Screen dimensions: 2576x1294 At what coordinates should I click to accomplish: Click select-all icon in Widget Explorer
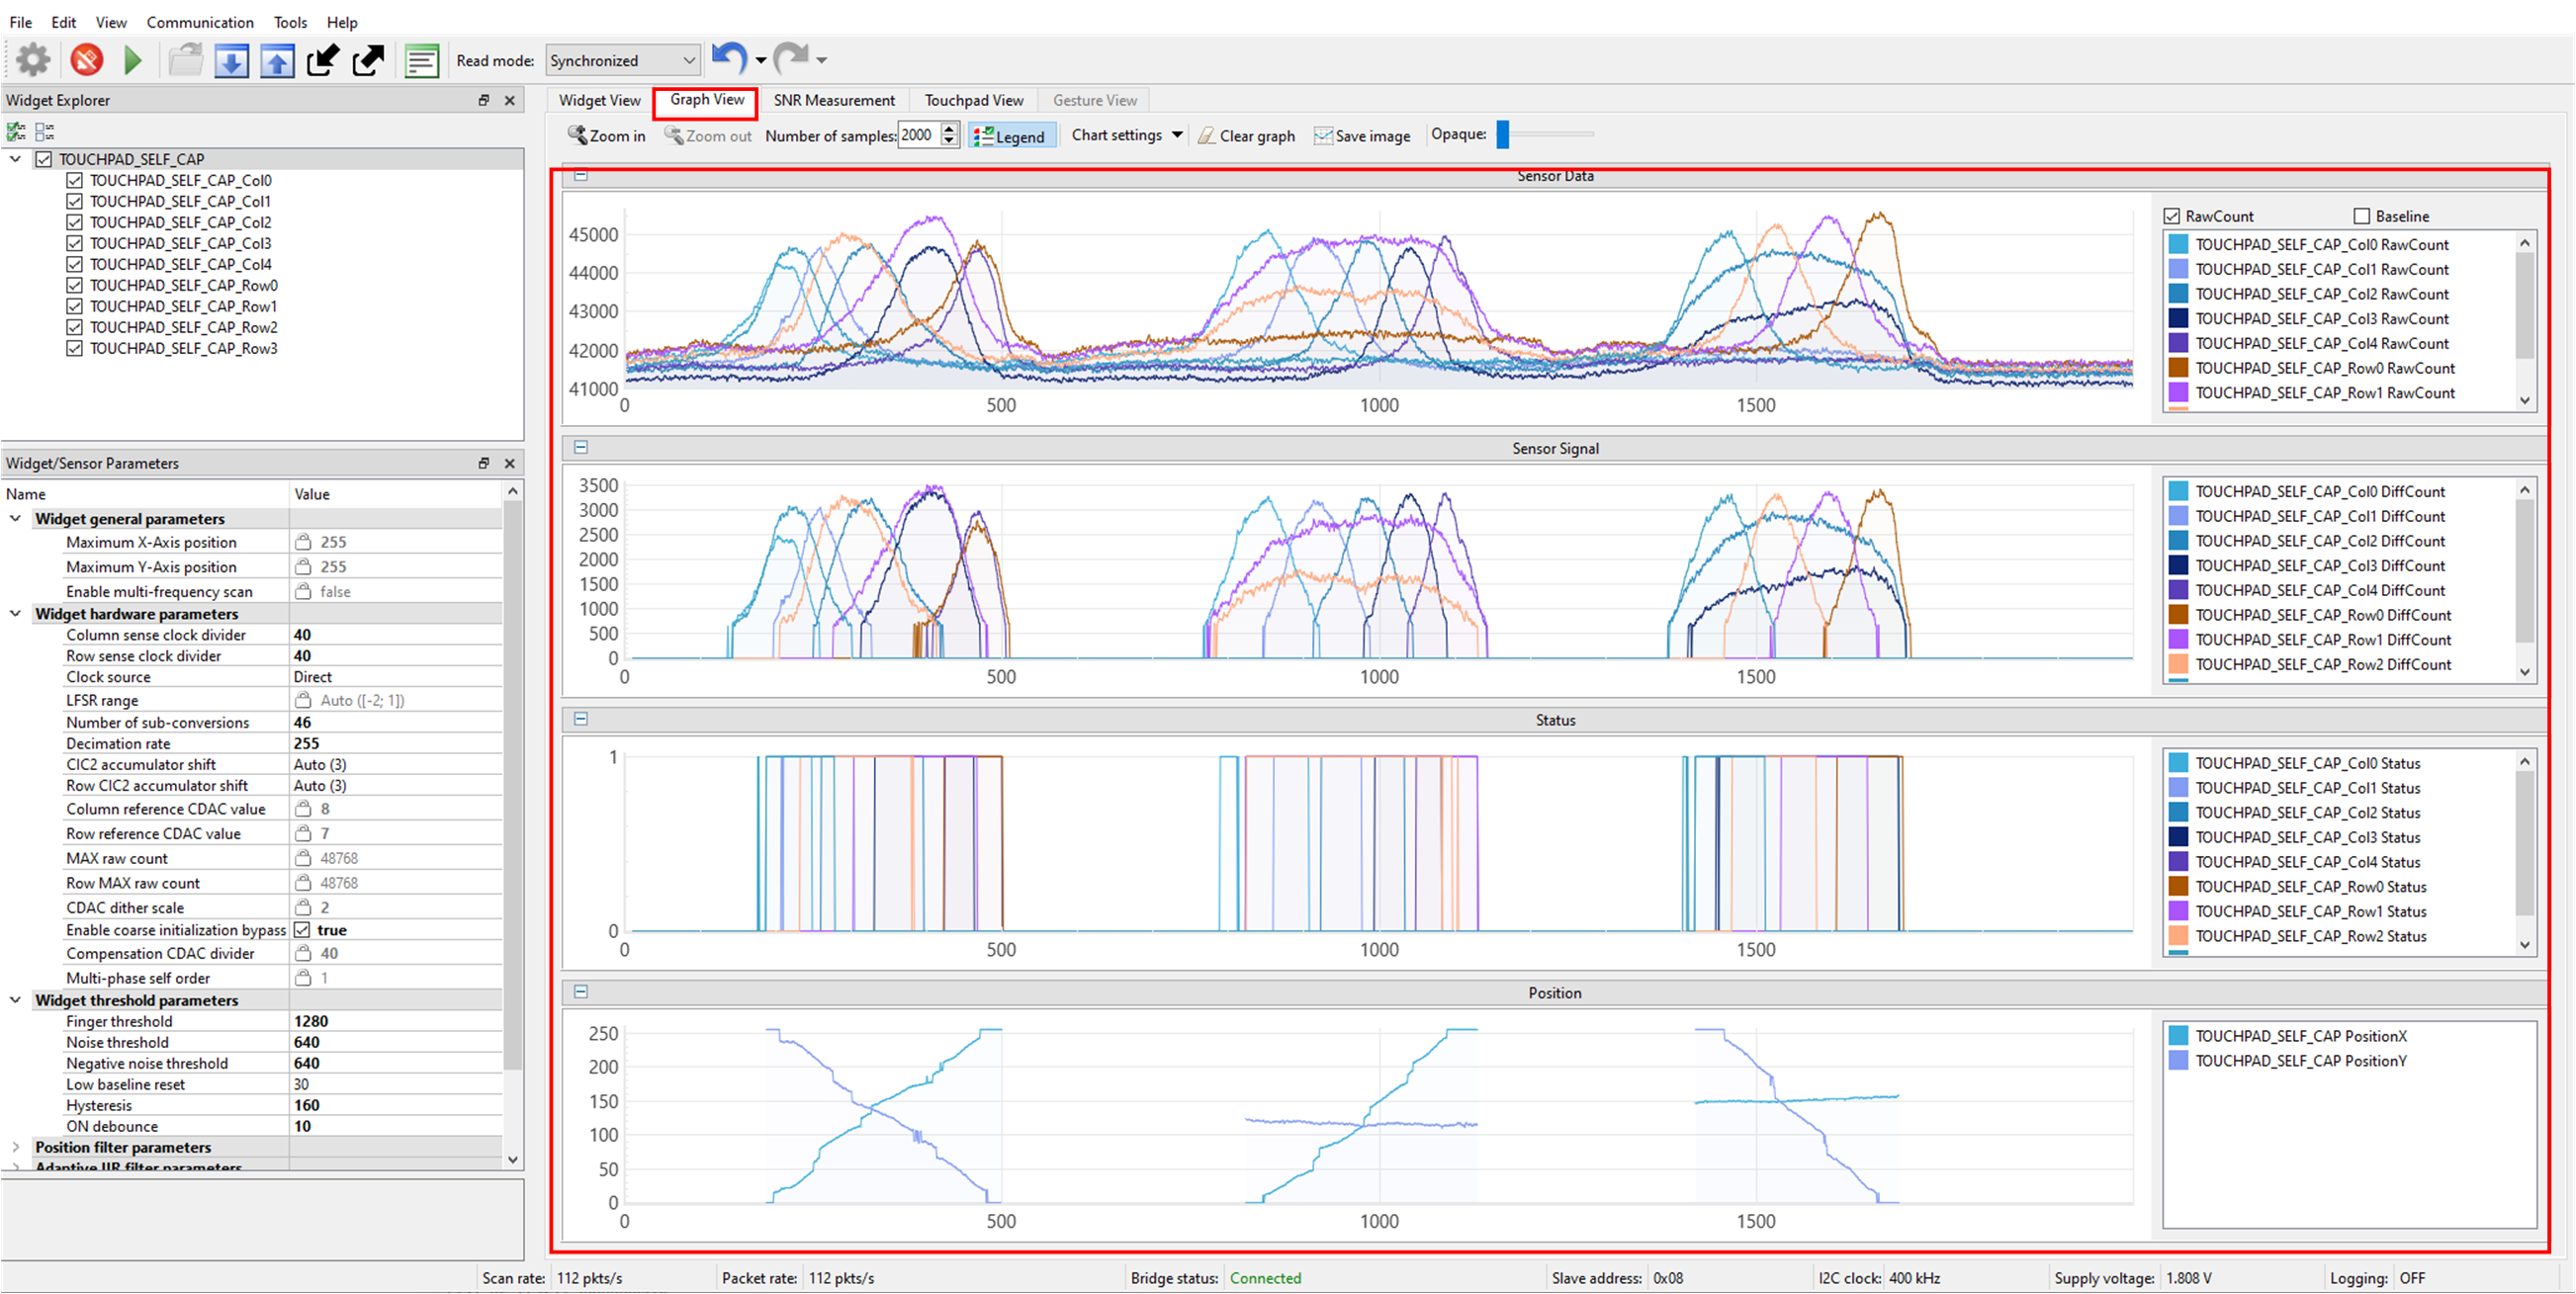coord(16,131)
